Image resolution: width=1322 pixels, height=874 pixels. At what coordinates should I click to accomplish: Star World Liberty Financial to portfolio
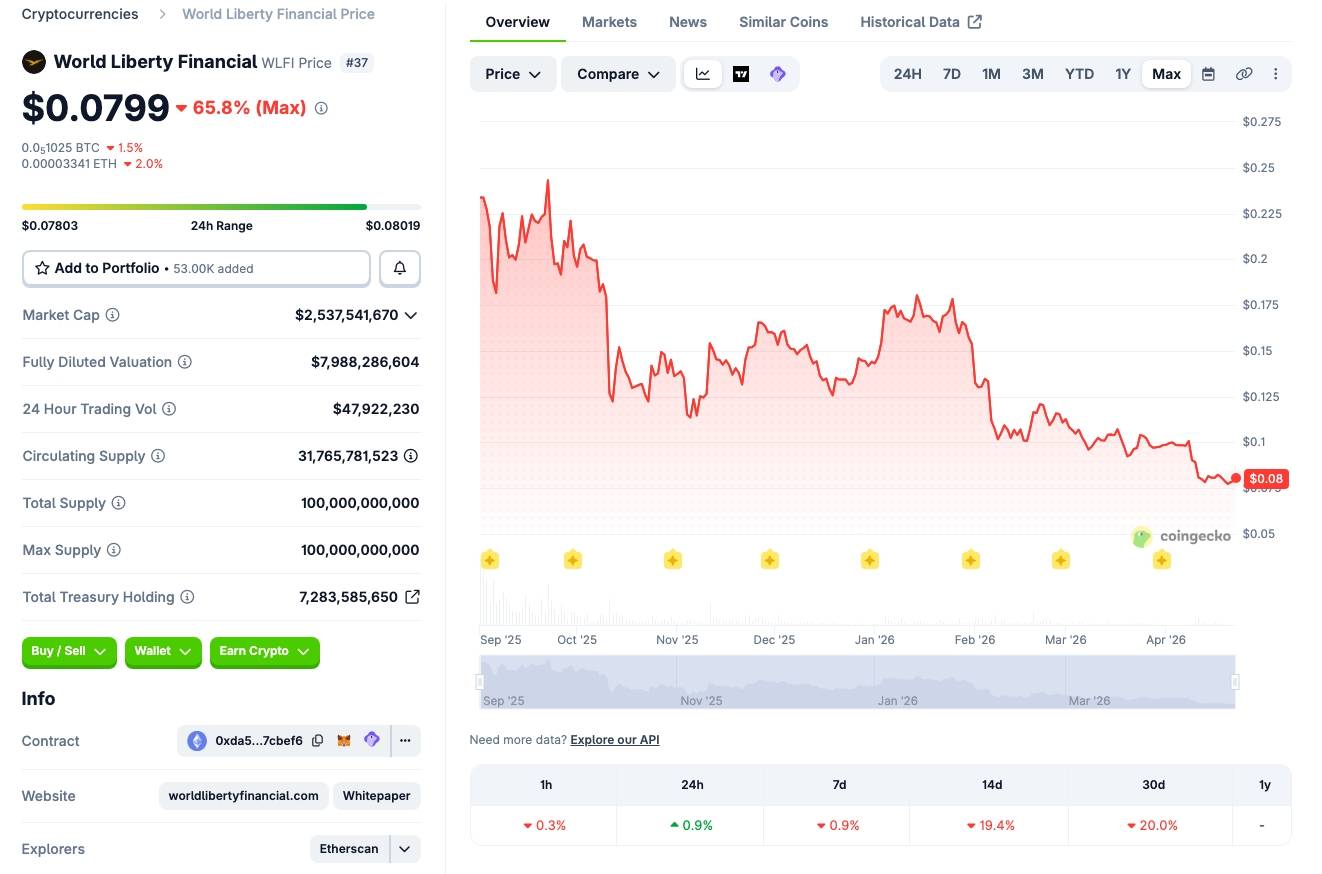click(x=42, y=268)
